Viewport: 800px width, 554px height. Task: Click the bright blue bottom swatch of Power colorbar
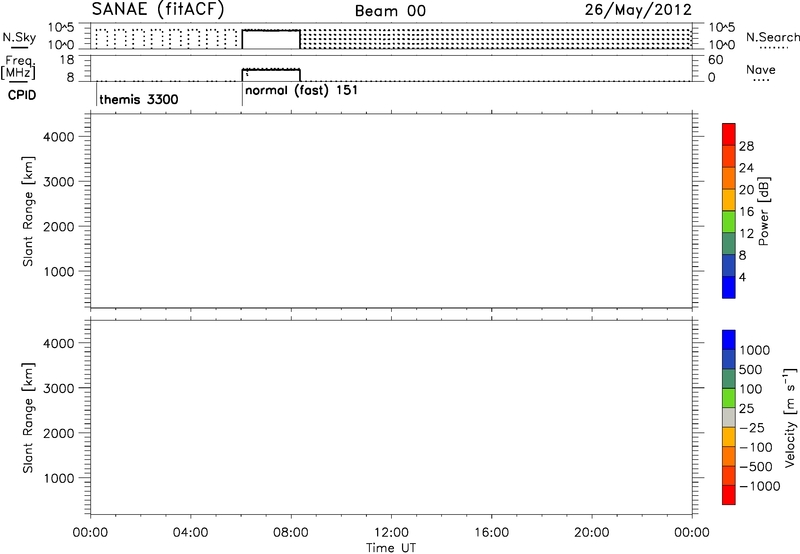coord(729,287)
